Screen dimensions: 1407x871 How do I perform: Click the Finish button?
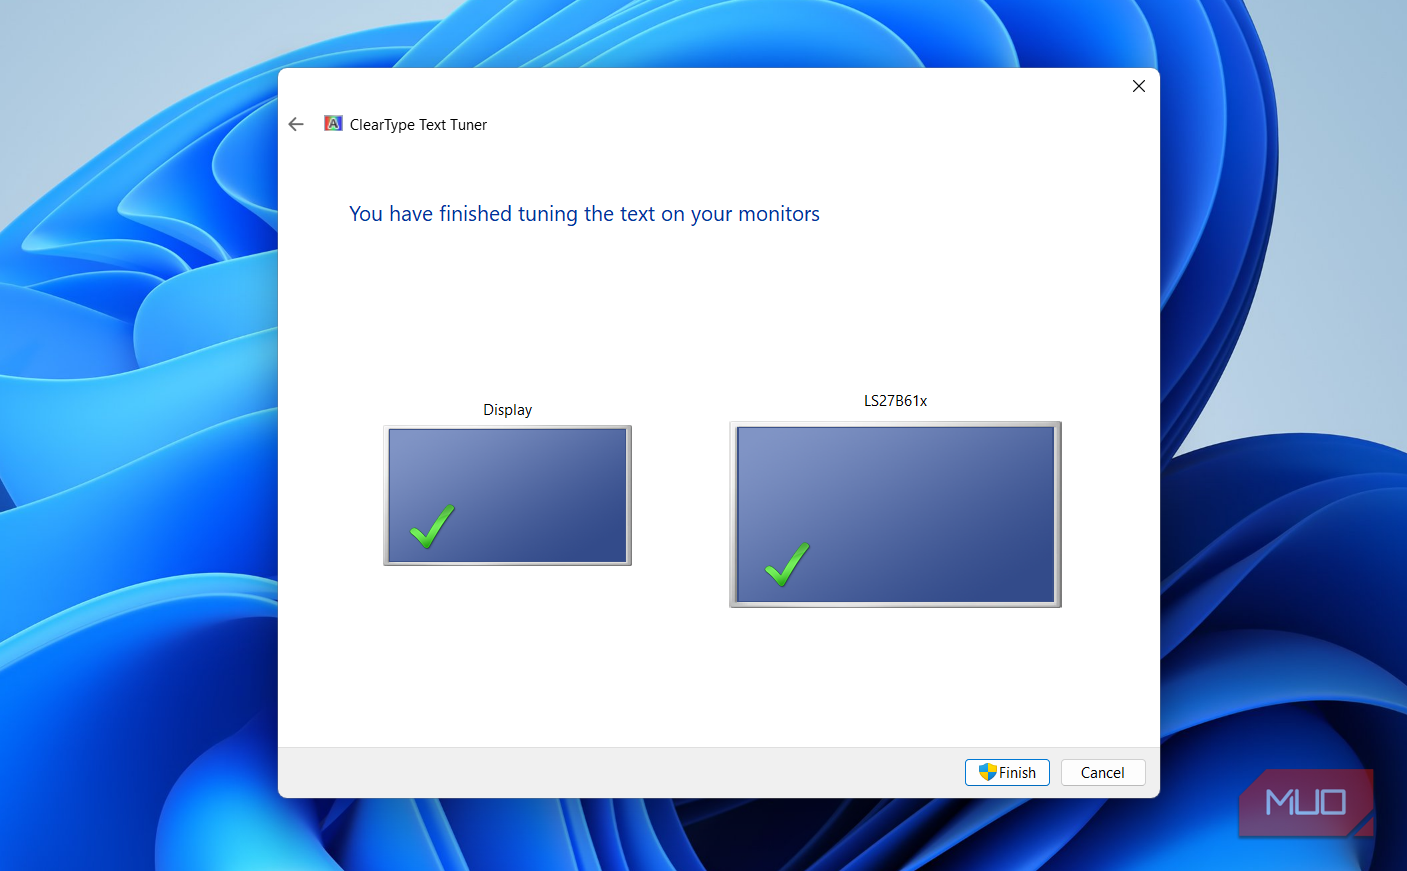pos(1007,772)
